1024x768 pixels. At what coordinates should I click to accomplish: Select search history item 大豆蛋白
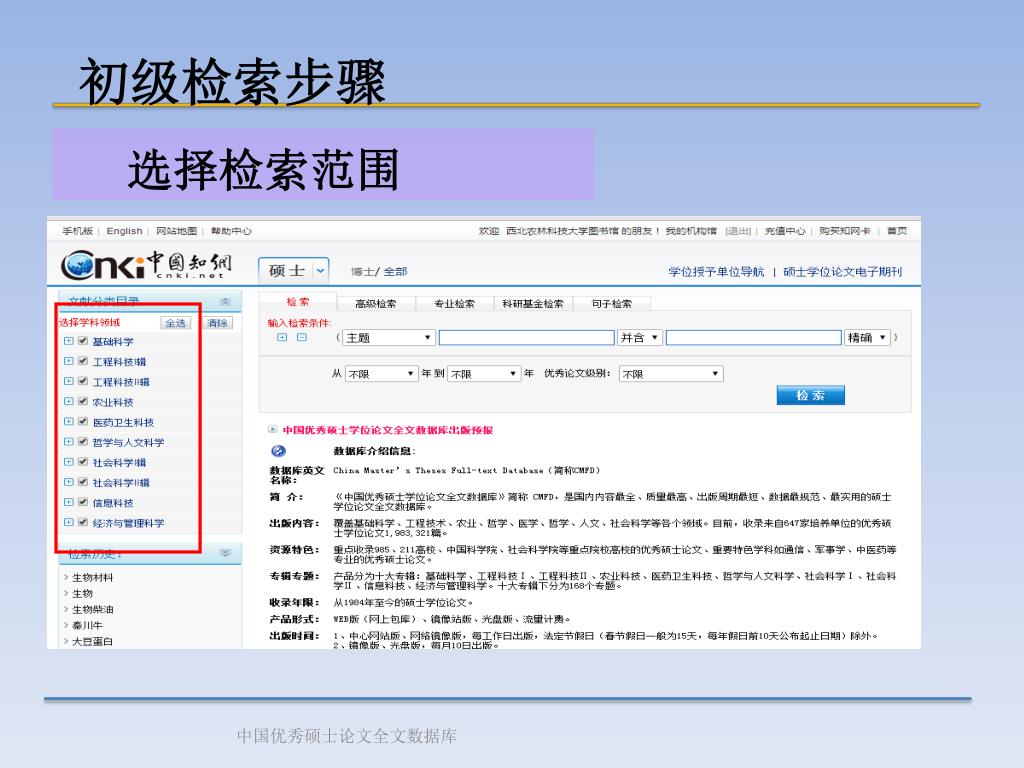tap(93, 641)
